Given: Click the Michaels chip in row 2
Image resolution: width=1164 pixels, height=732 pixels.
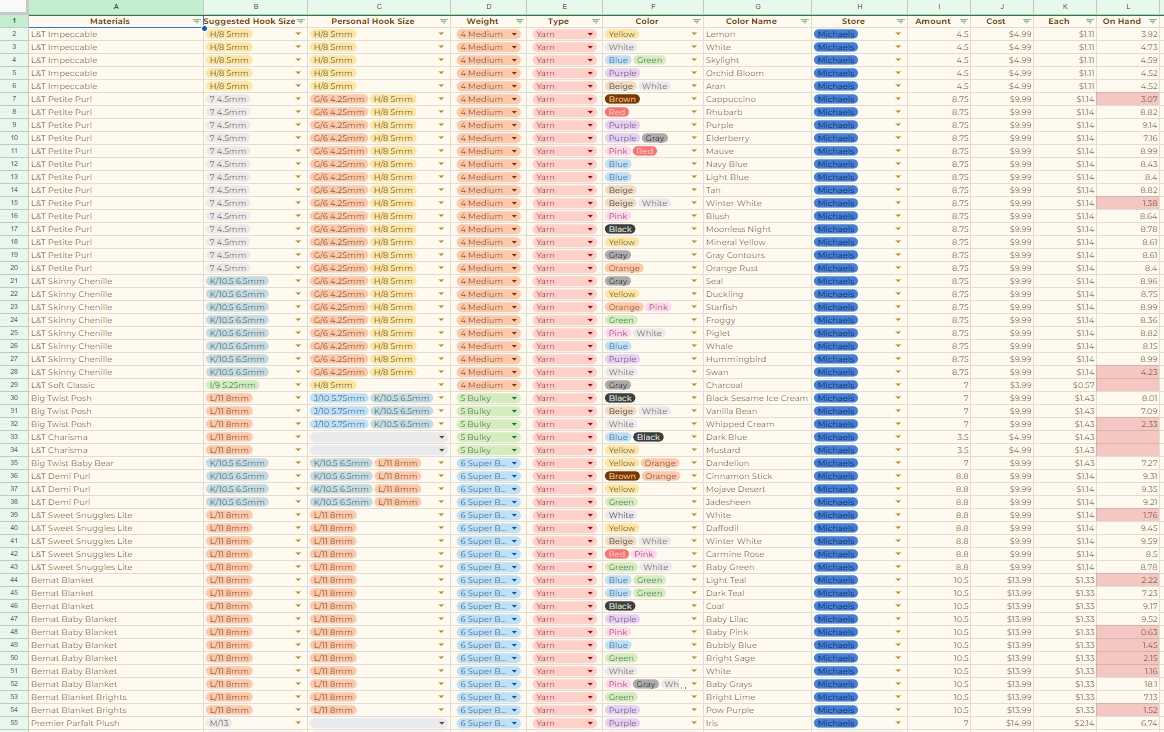Looking at the screenshot, I should [x=836, y=34].
